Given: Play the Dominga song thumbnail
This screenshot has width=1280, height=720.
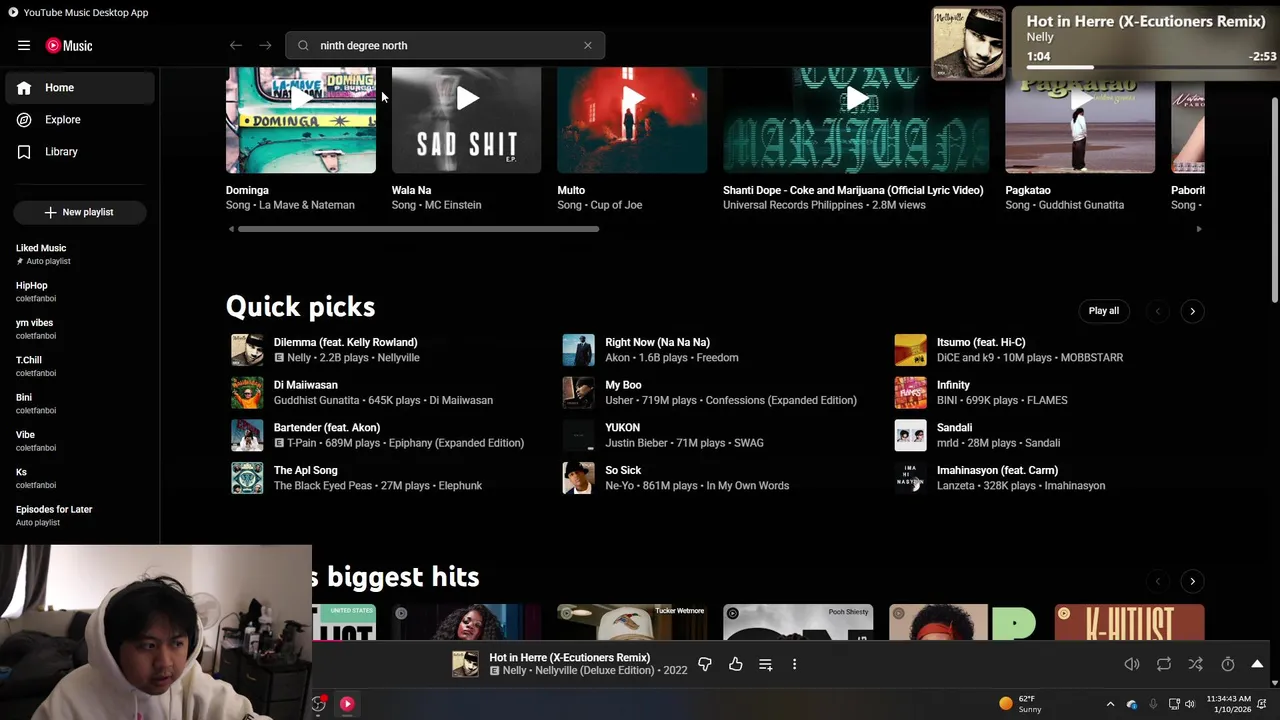Looking at the screenshot, I should (301, 120).
